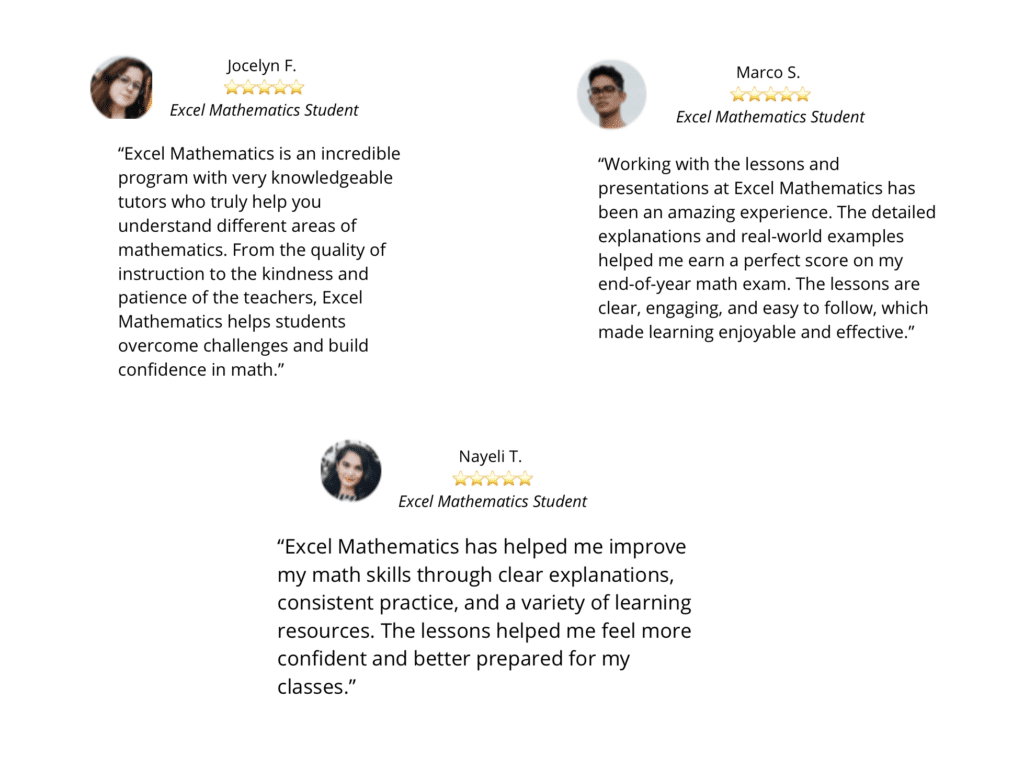Click Marco's testimonial about a perfect score
Screen dimensions: 1024x767
(x=767, y=248)
